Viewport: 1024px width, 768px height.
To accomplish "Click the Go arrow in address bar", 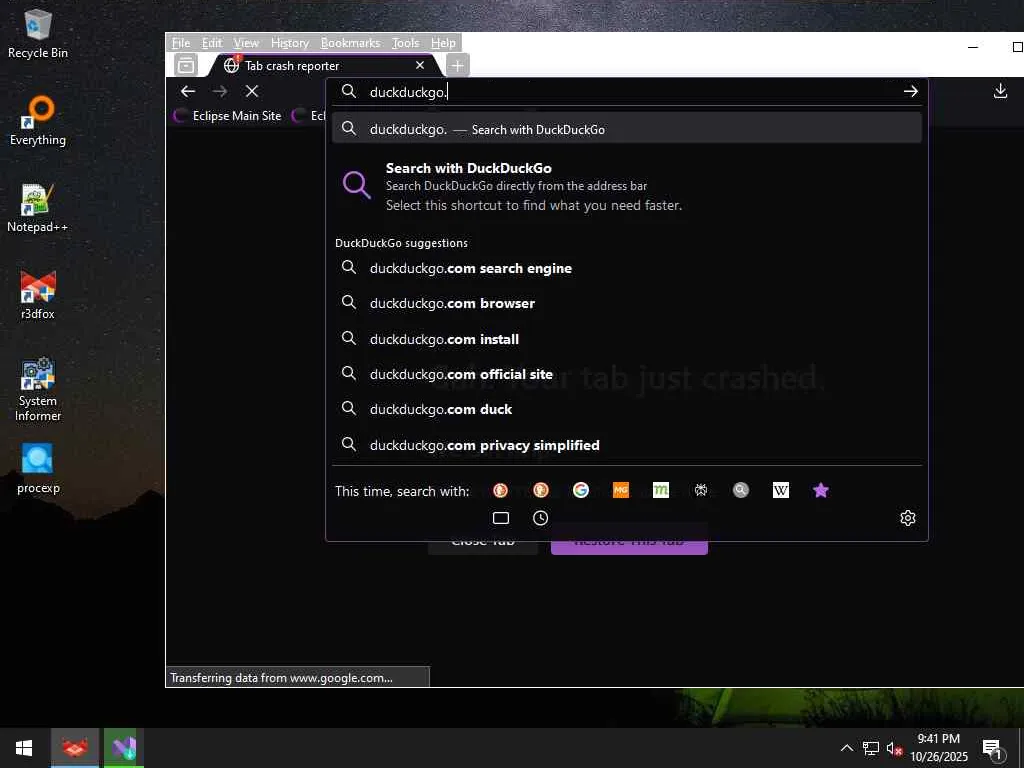I will point(910,91).
